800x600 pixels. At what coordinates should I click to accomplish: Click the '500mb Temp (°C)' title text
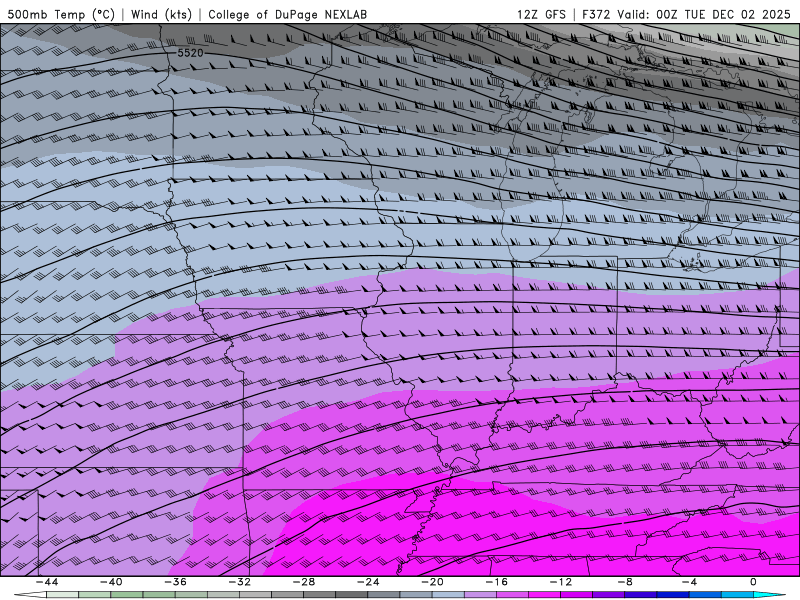(x=60, y=14)
